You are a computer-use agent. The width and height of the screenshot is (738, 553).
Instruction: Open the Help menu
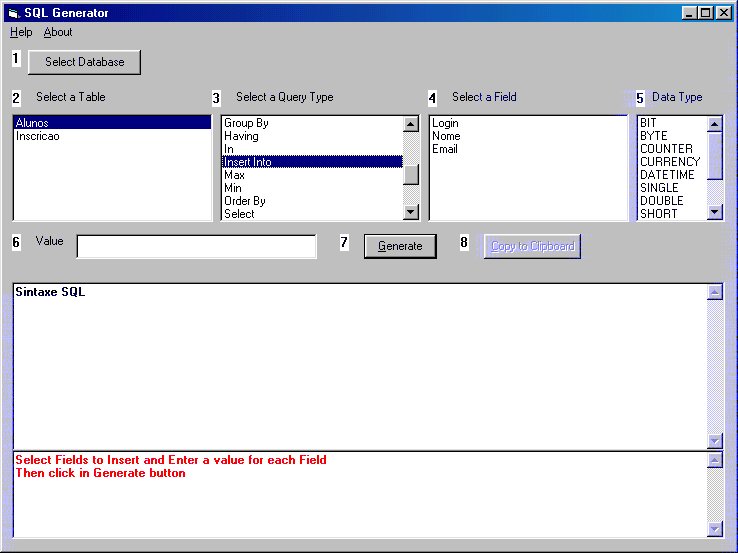pyautogui.click(x=21, y=32)
